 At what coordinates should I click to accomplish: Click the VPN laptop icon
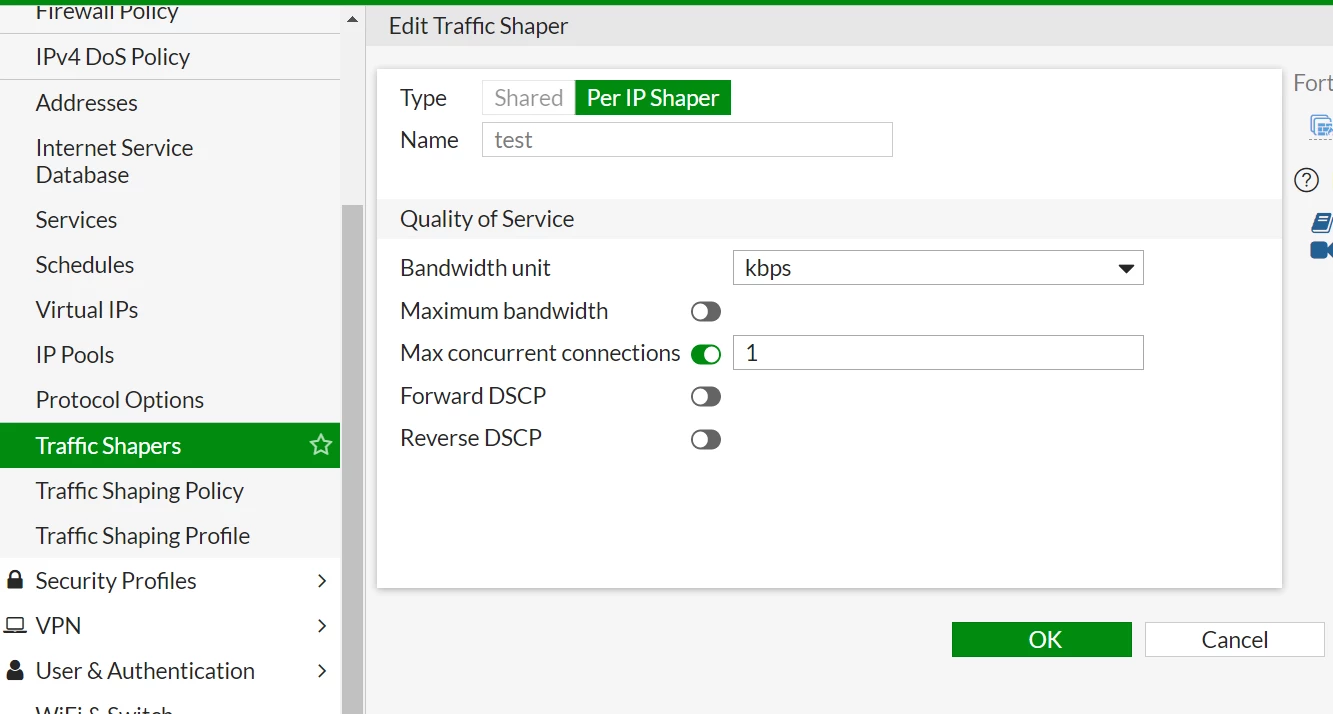[15, 625]
